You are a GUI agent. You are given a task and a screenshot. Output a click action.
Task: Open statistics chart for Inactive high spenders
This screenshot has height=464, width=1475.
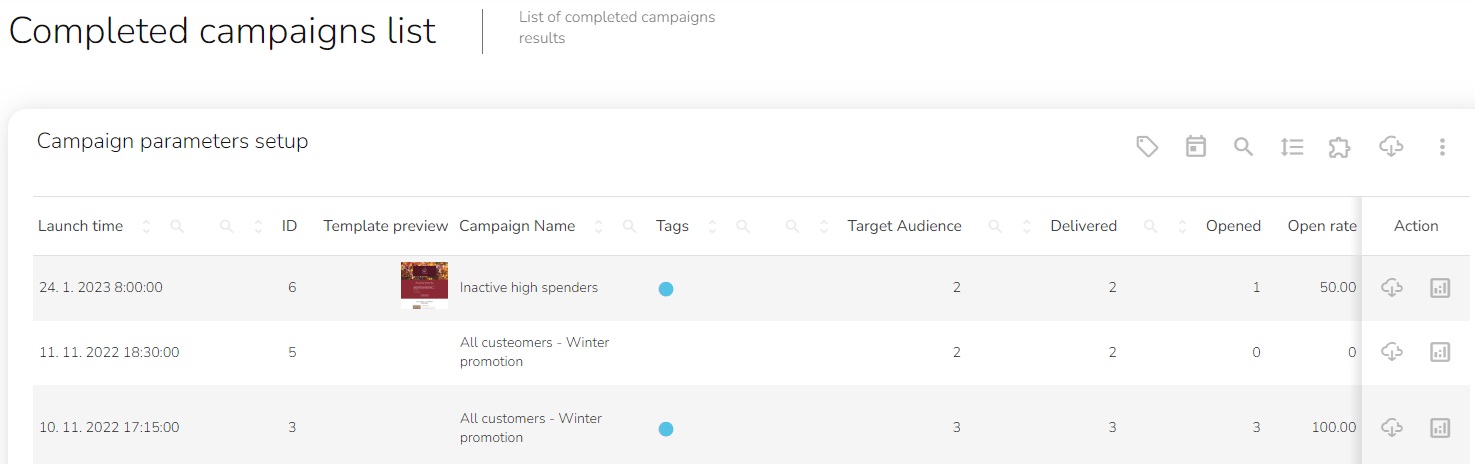[1439, 288]
